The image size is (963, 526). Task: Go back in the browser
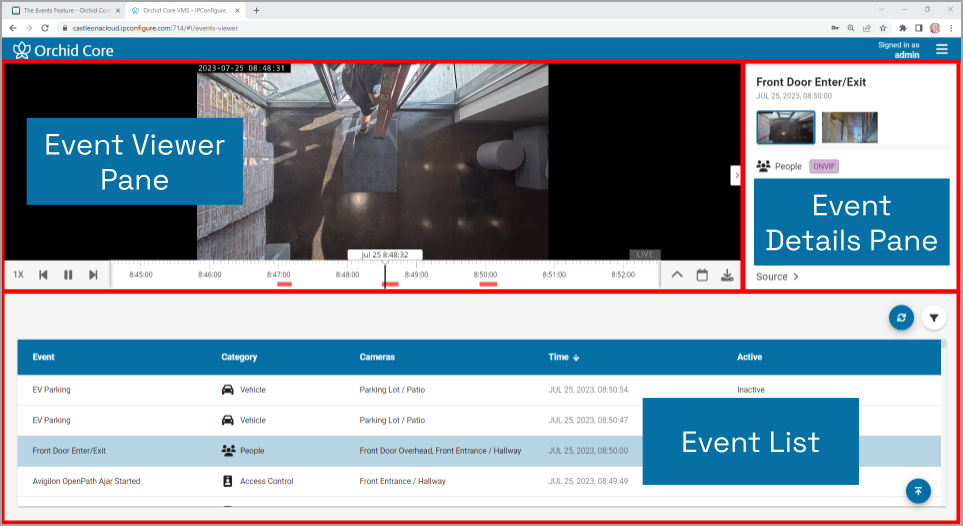tap(13, 28)
